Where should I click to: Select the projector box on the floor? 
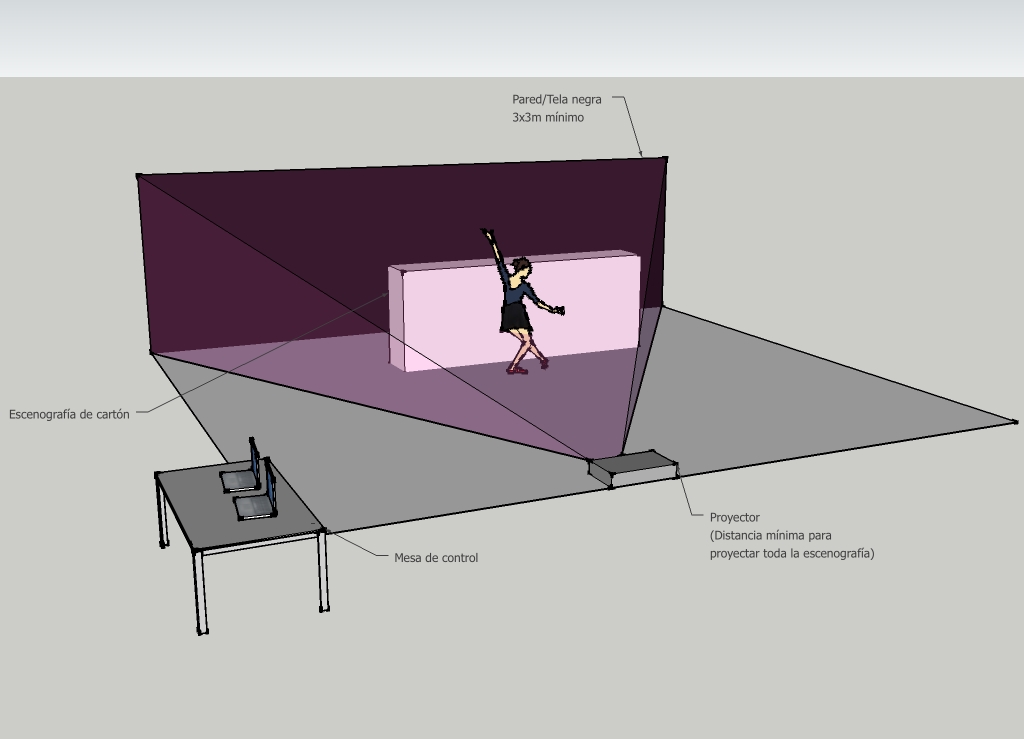click(x=633, y=467)
